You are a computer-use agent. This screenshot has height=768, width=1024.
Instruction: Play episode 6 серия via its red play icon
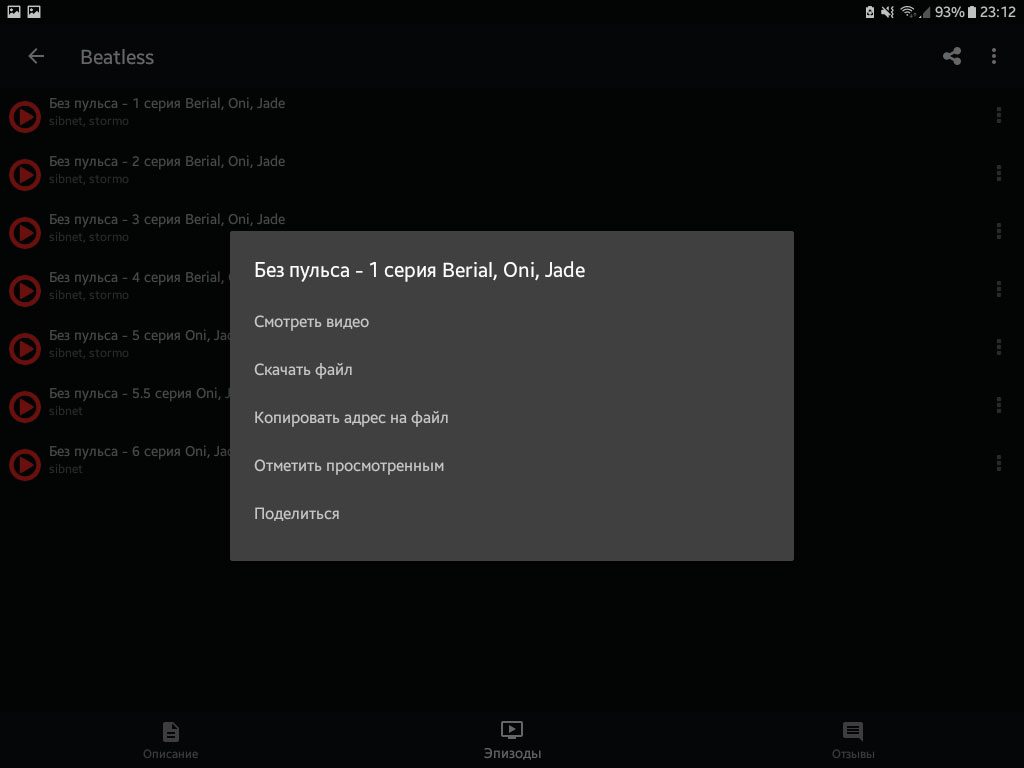click(x=25, y=465)
